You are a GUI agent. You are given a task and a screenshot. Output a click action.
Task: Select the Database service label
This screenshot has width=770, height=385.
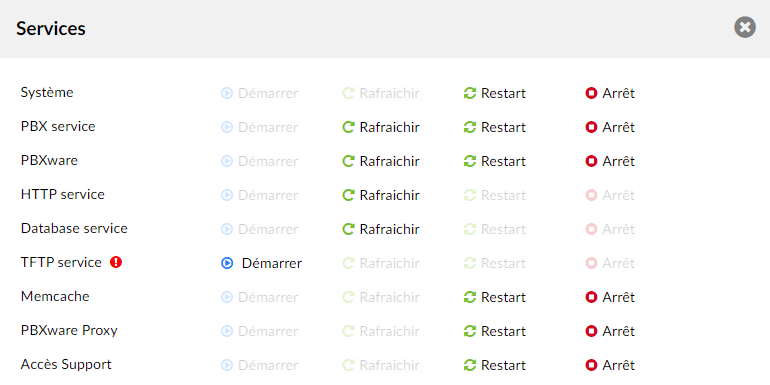(74, 228)
